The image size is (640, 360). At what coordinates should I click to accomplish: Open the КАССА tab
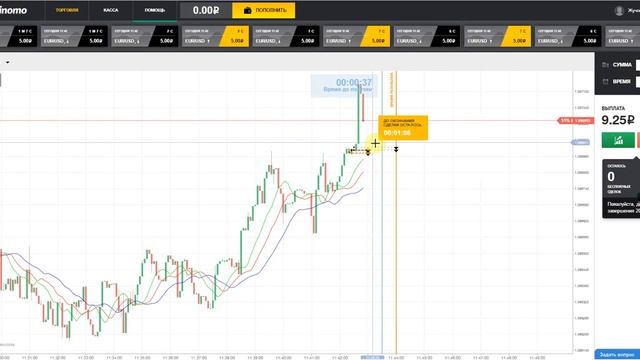111,10
